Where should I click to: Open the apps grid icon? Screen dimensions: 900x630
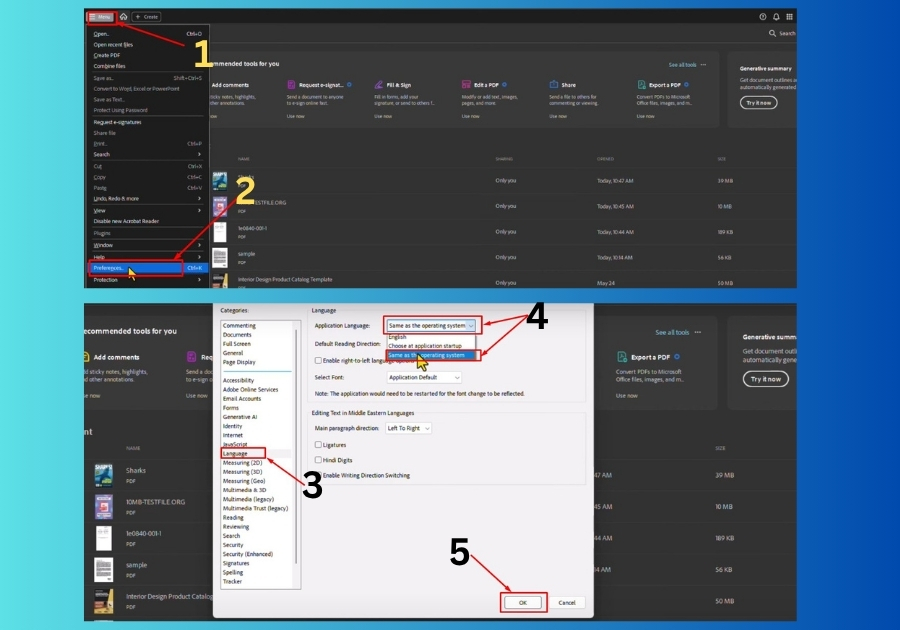[789, 17]
